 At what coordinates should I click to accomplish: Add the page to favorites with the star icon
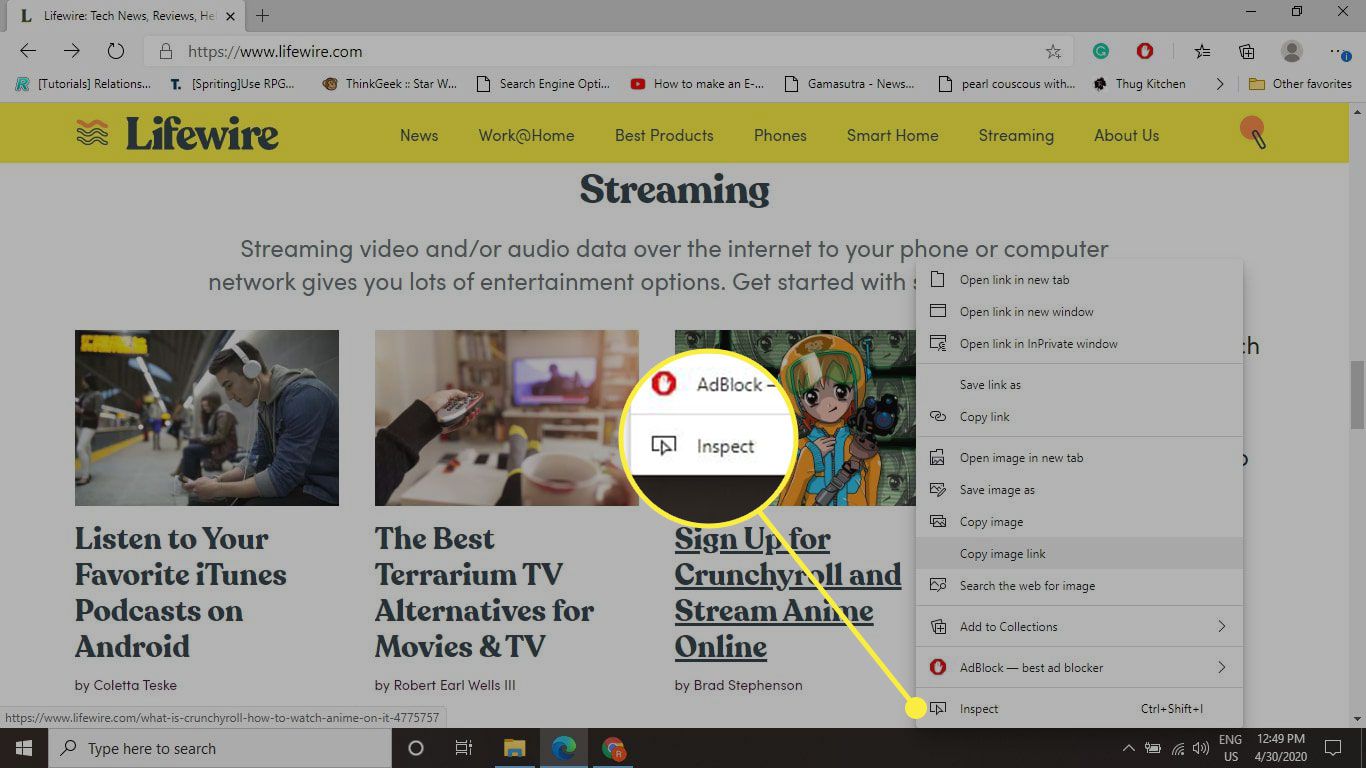[1053, 51]
